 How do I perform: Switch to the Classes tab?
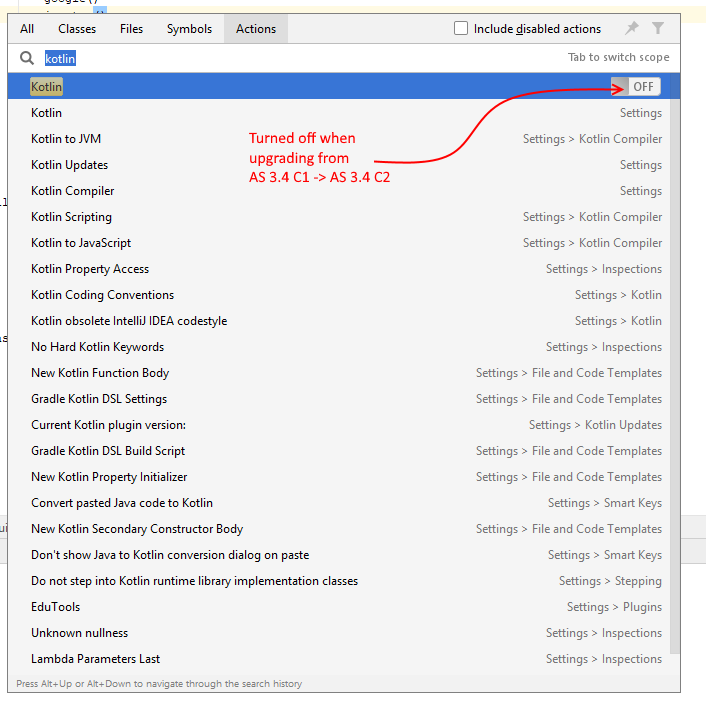(x=77, y=29)
